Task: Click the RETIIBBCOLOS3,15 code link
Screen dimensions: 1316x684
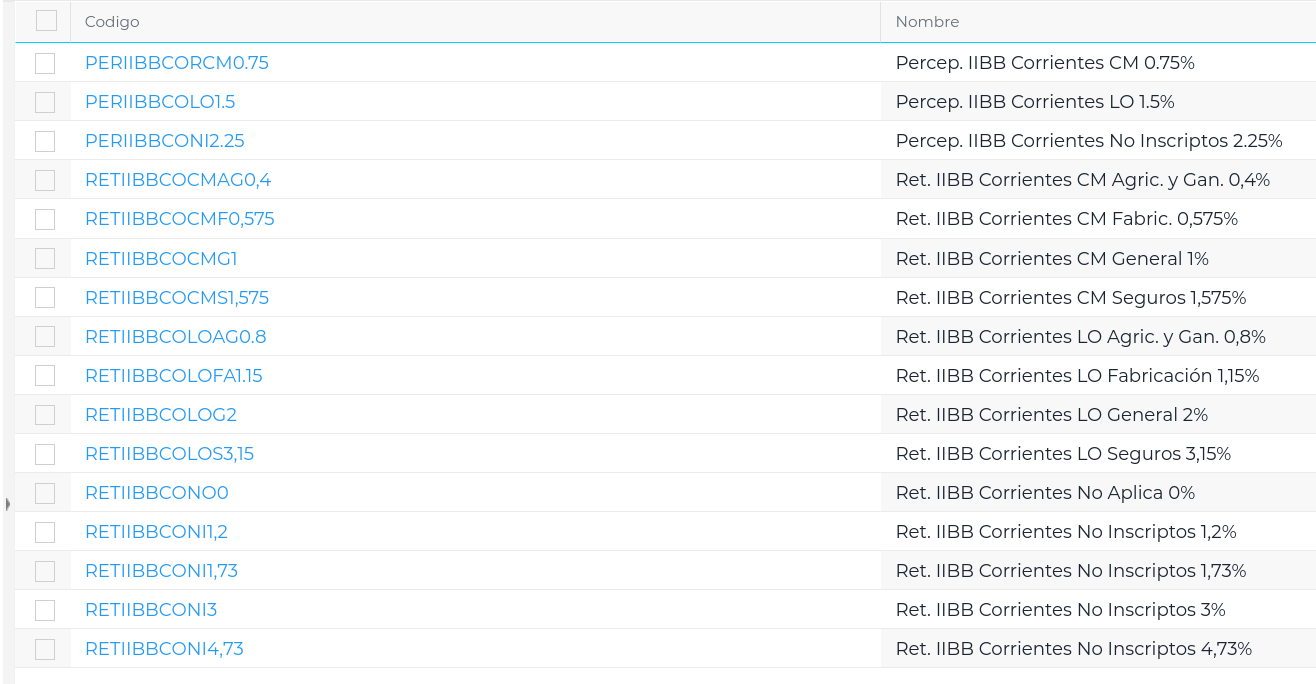Action: 170,454
